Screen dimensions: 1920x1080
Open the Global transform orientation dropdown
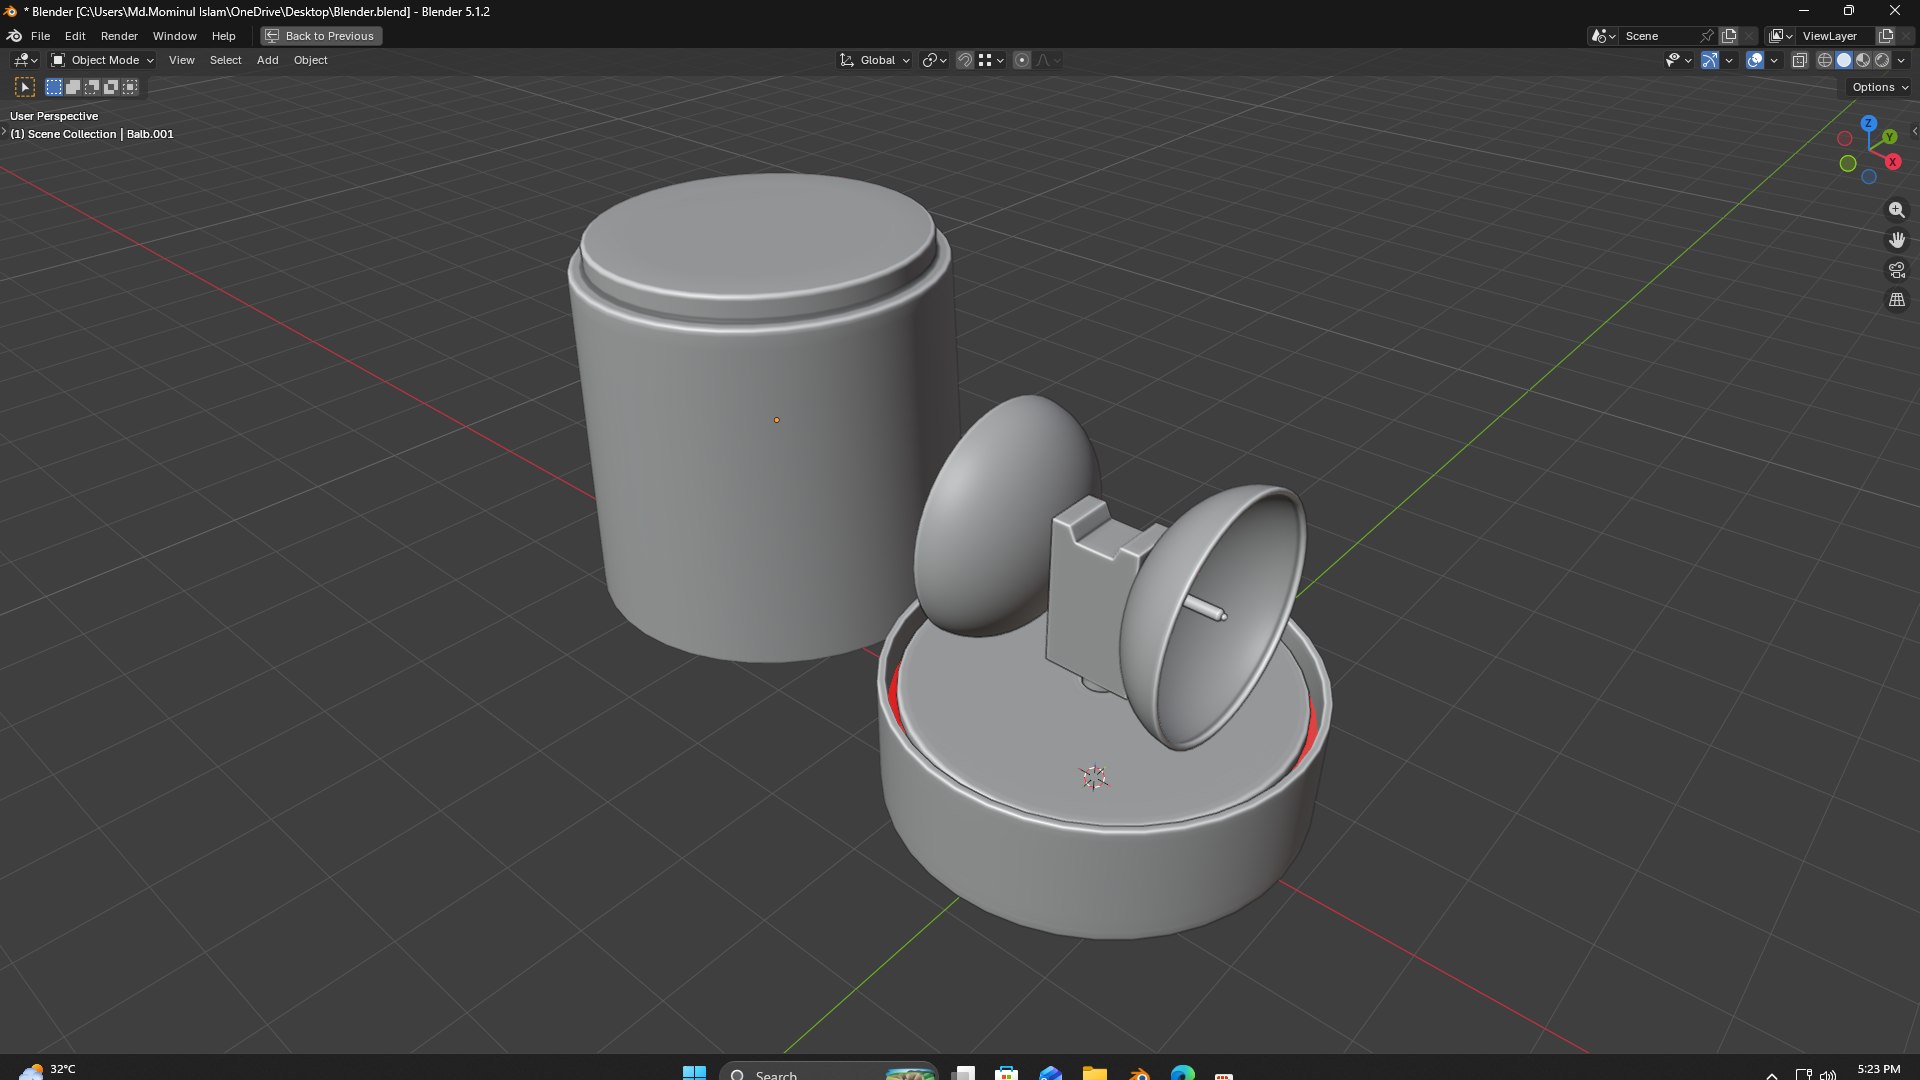click(875, 60)
